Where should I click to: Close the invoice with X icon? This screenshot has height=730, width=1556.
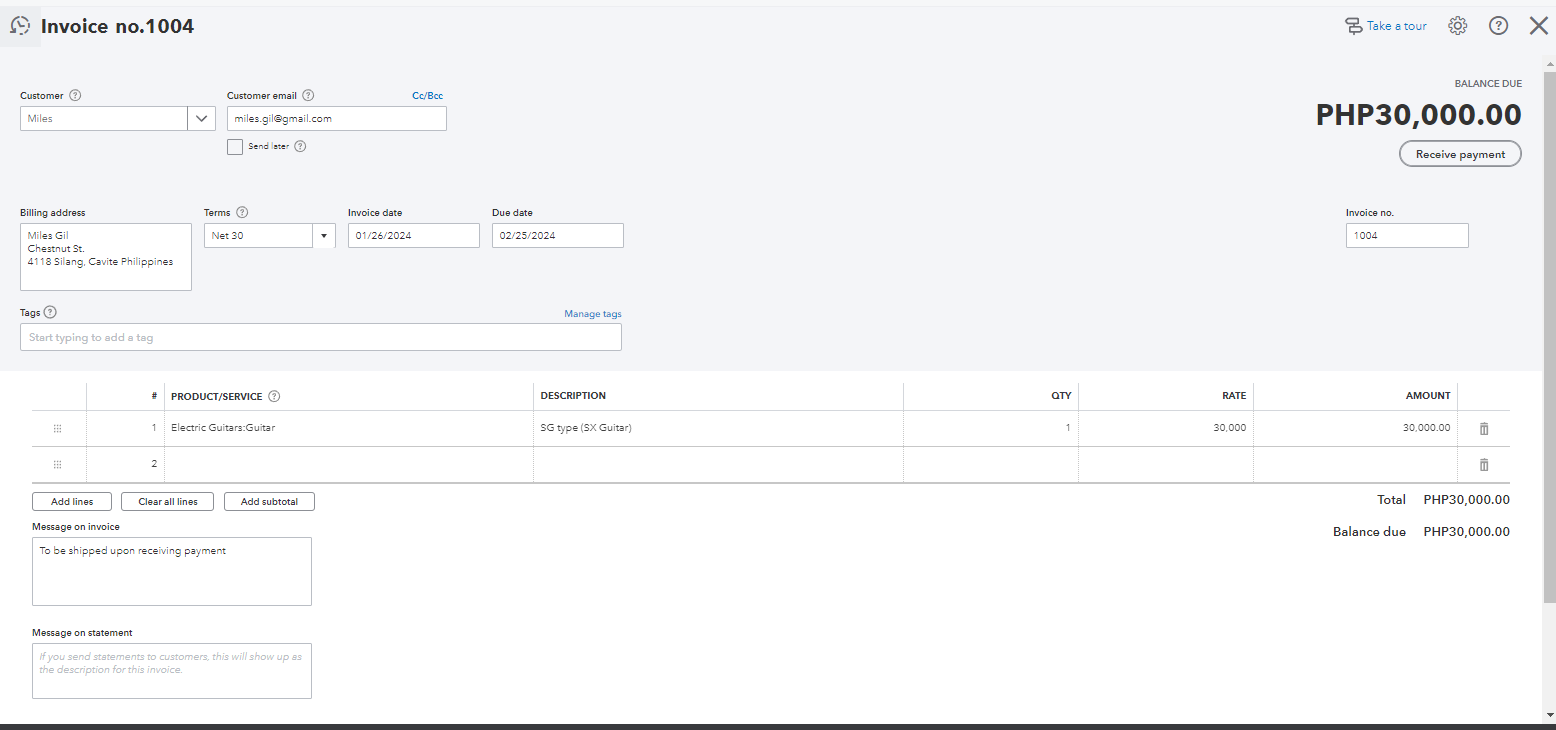coord(1539,26)
